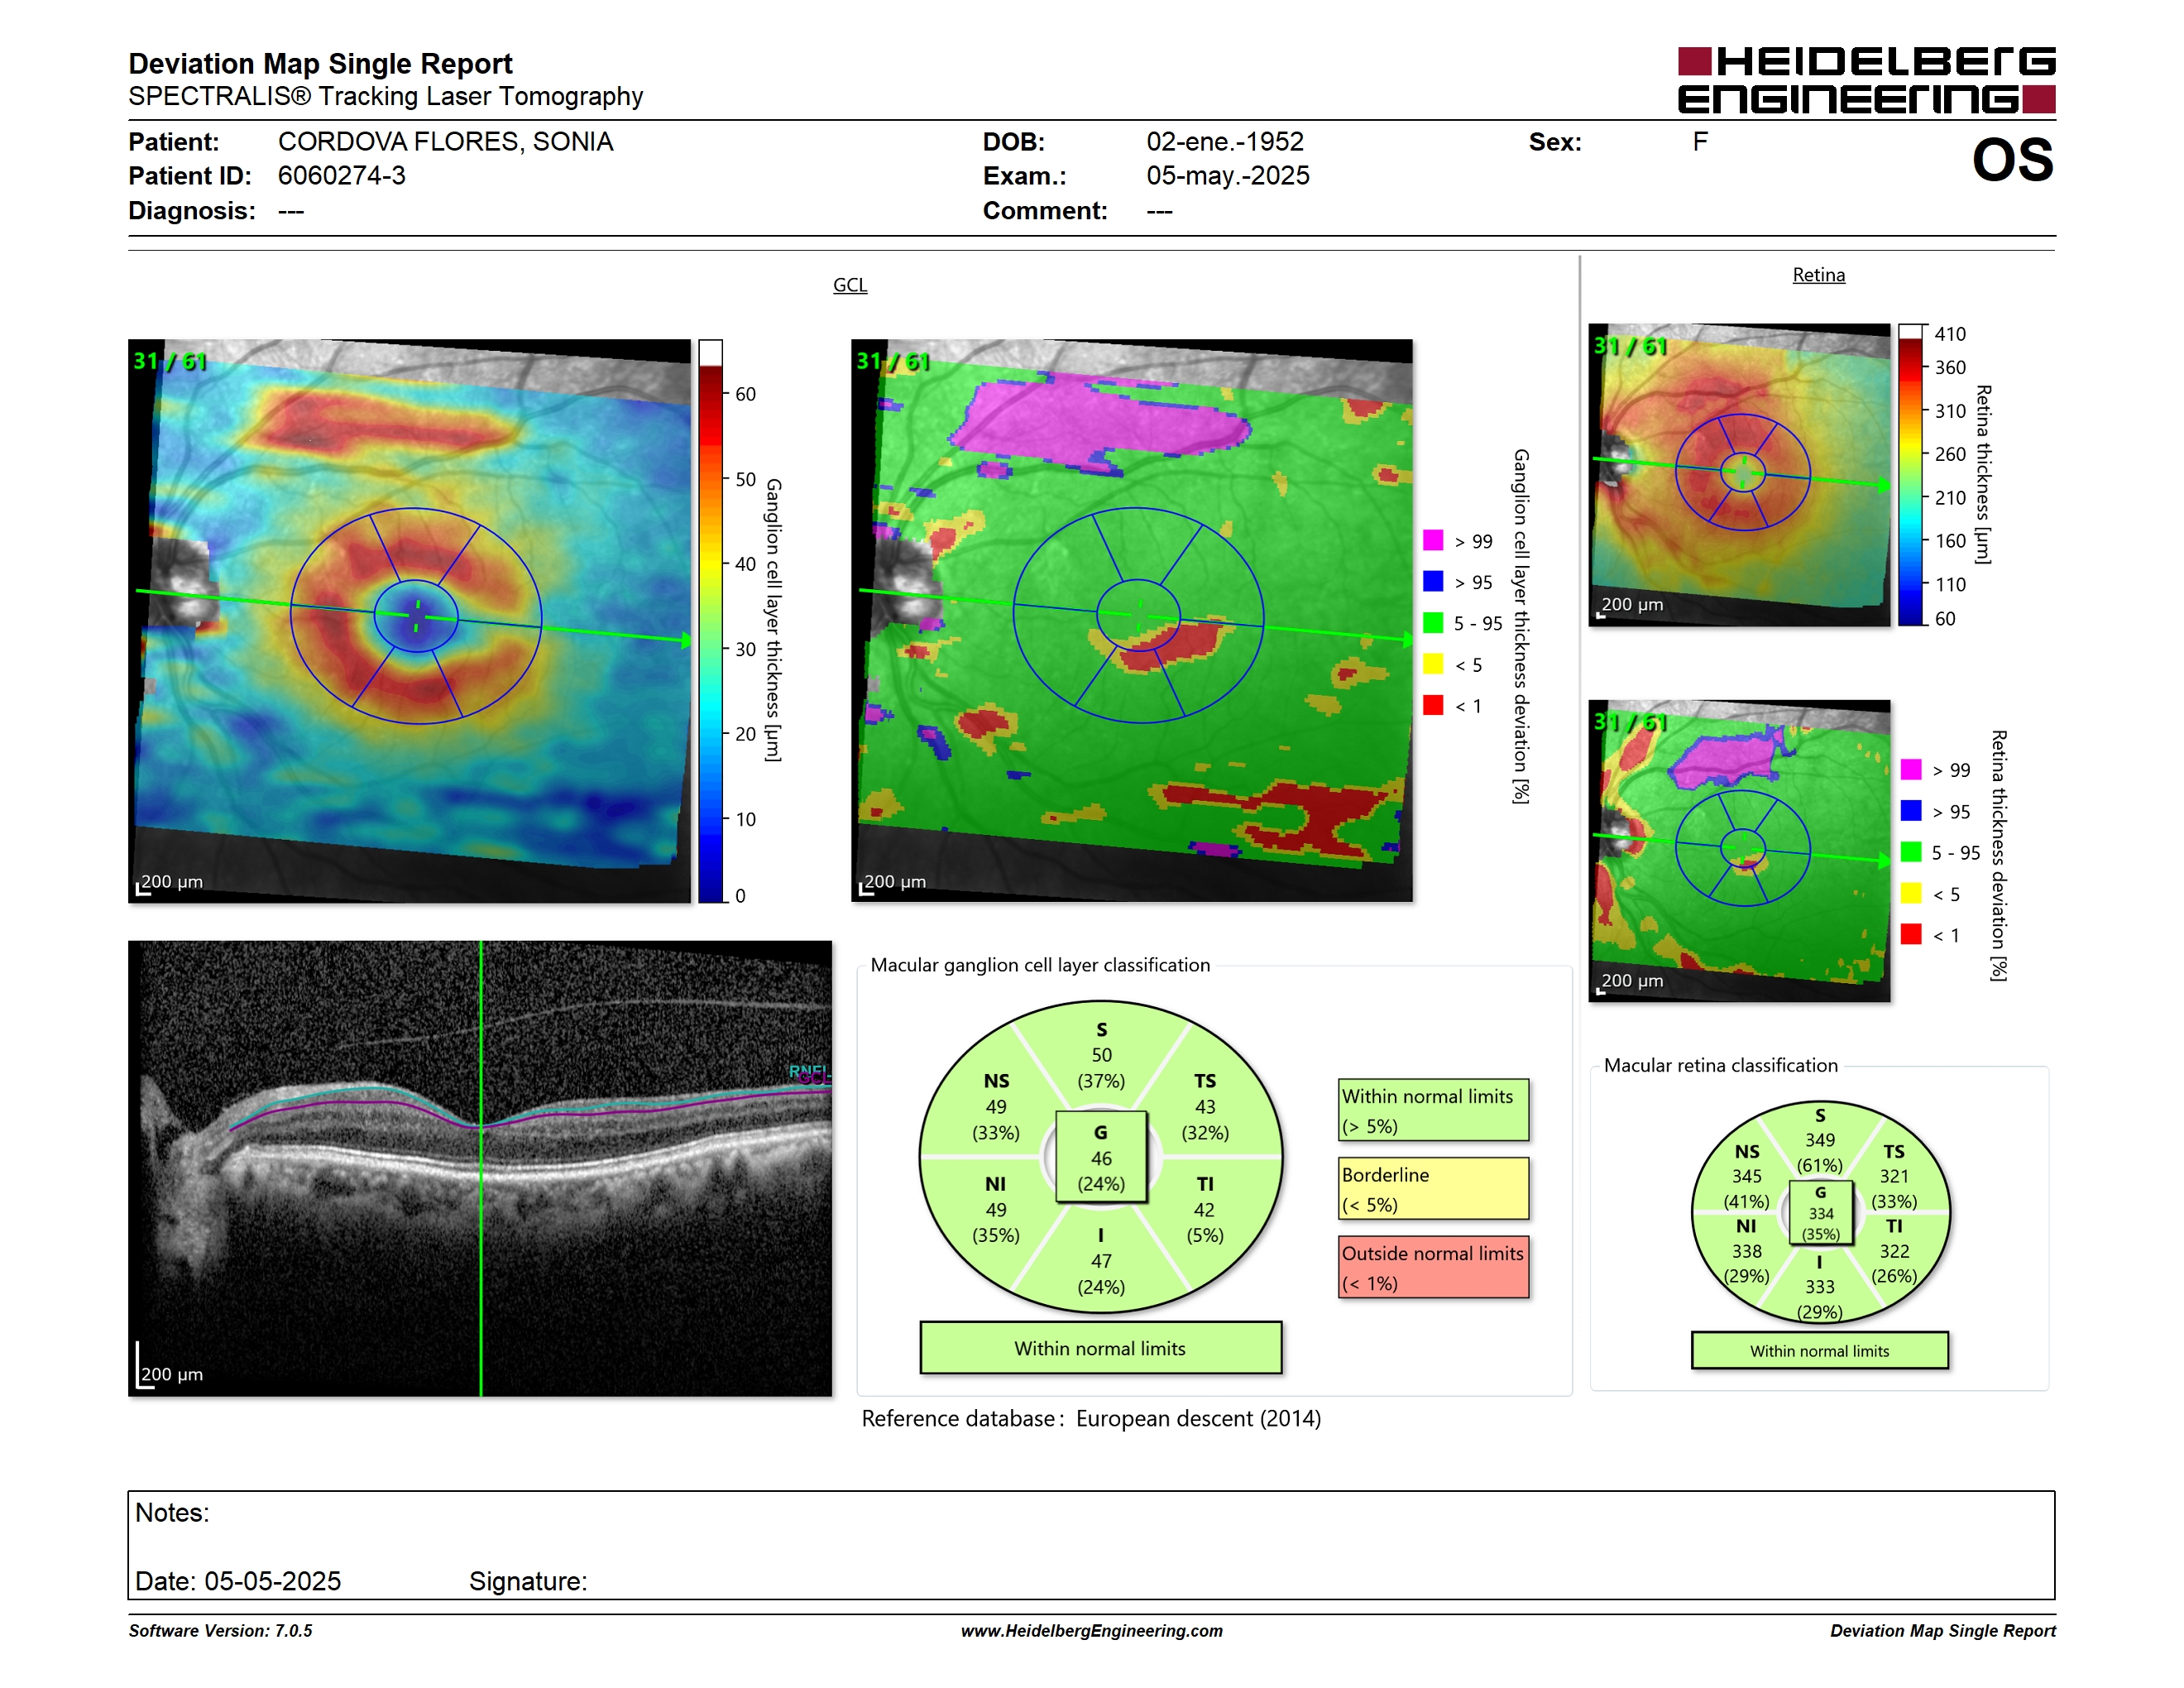Click the 31 / 61 scan counter on GCL thickness map

pyautogui.click(x=170, y=361)
